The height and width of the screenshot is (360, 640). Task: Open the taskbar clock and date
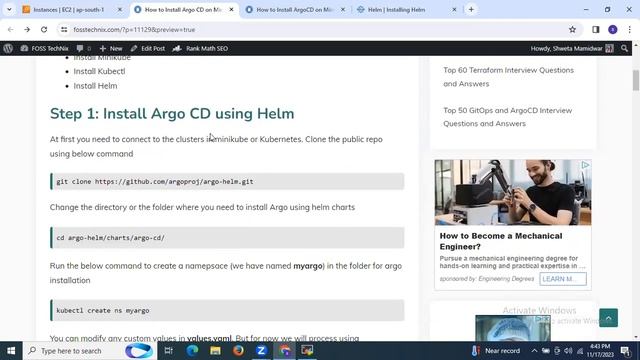click(600, 351)
